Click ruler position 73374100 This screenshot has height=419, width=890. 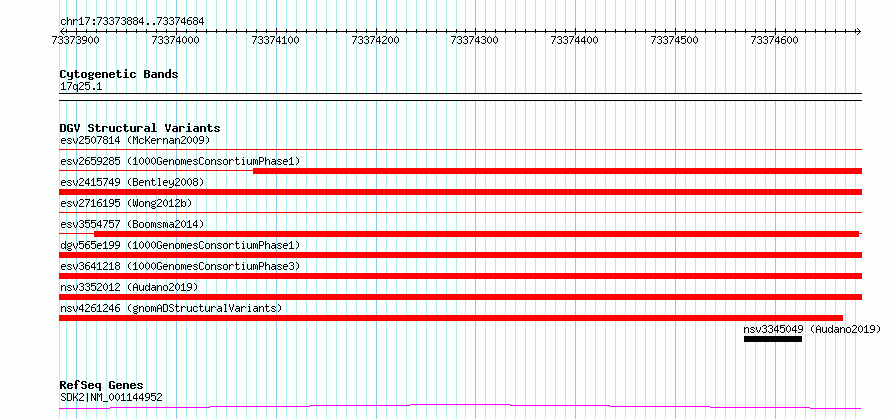pyautogui.click(x=276, y=40)
